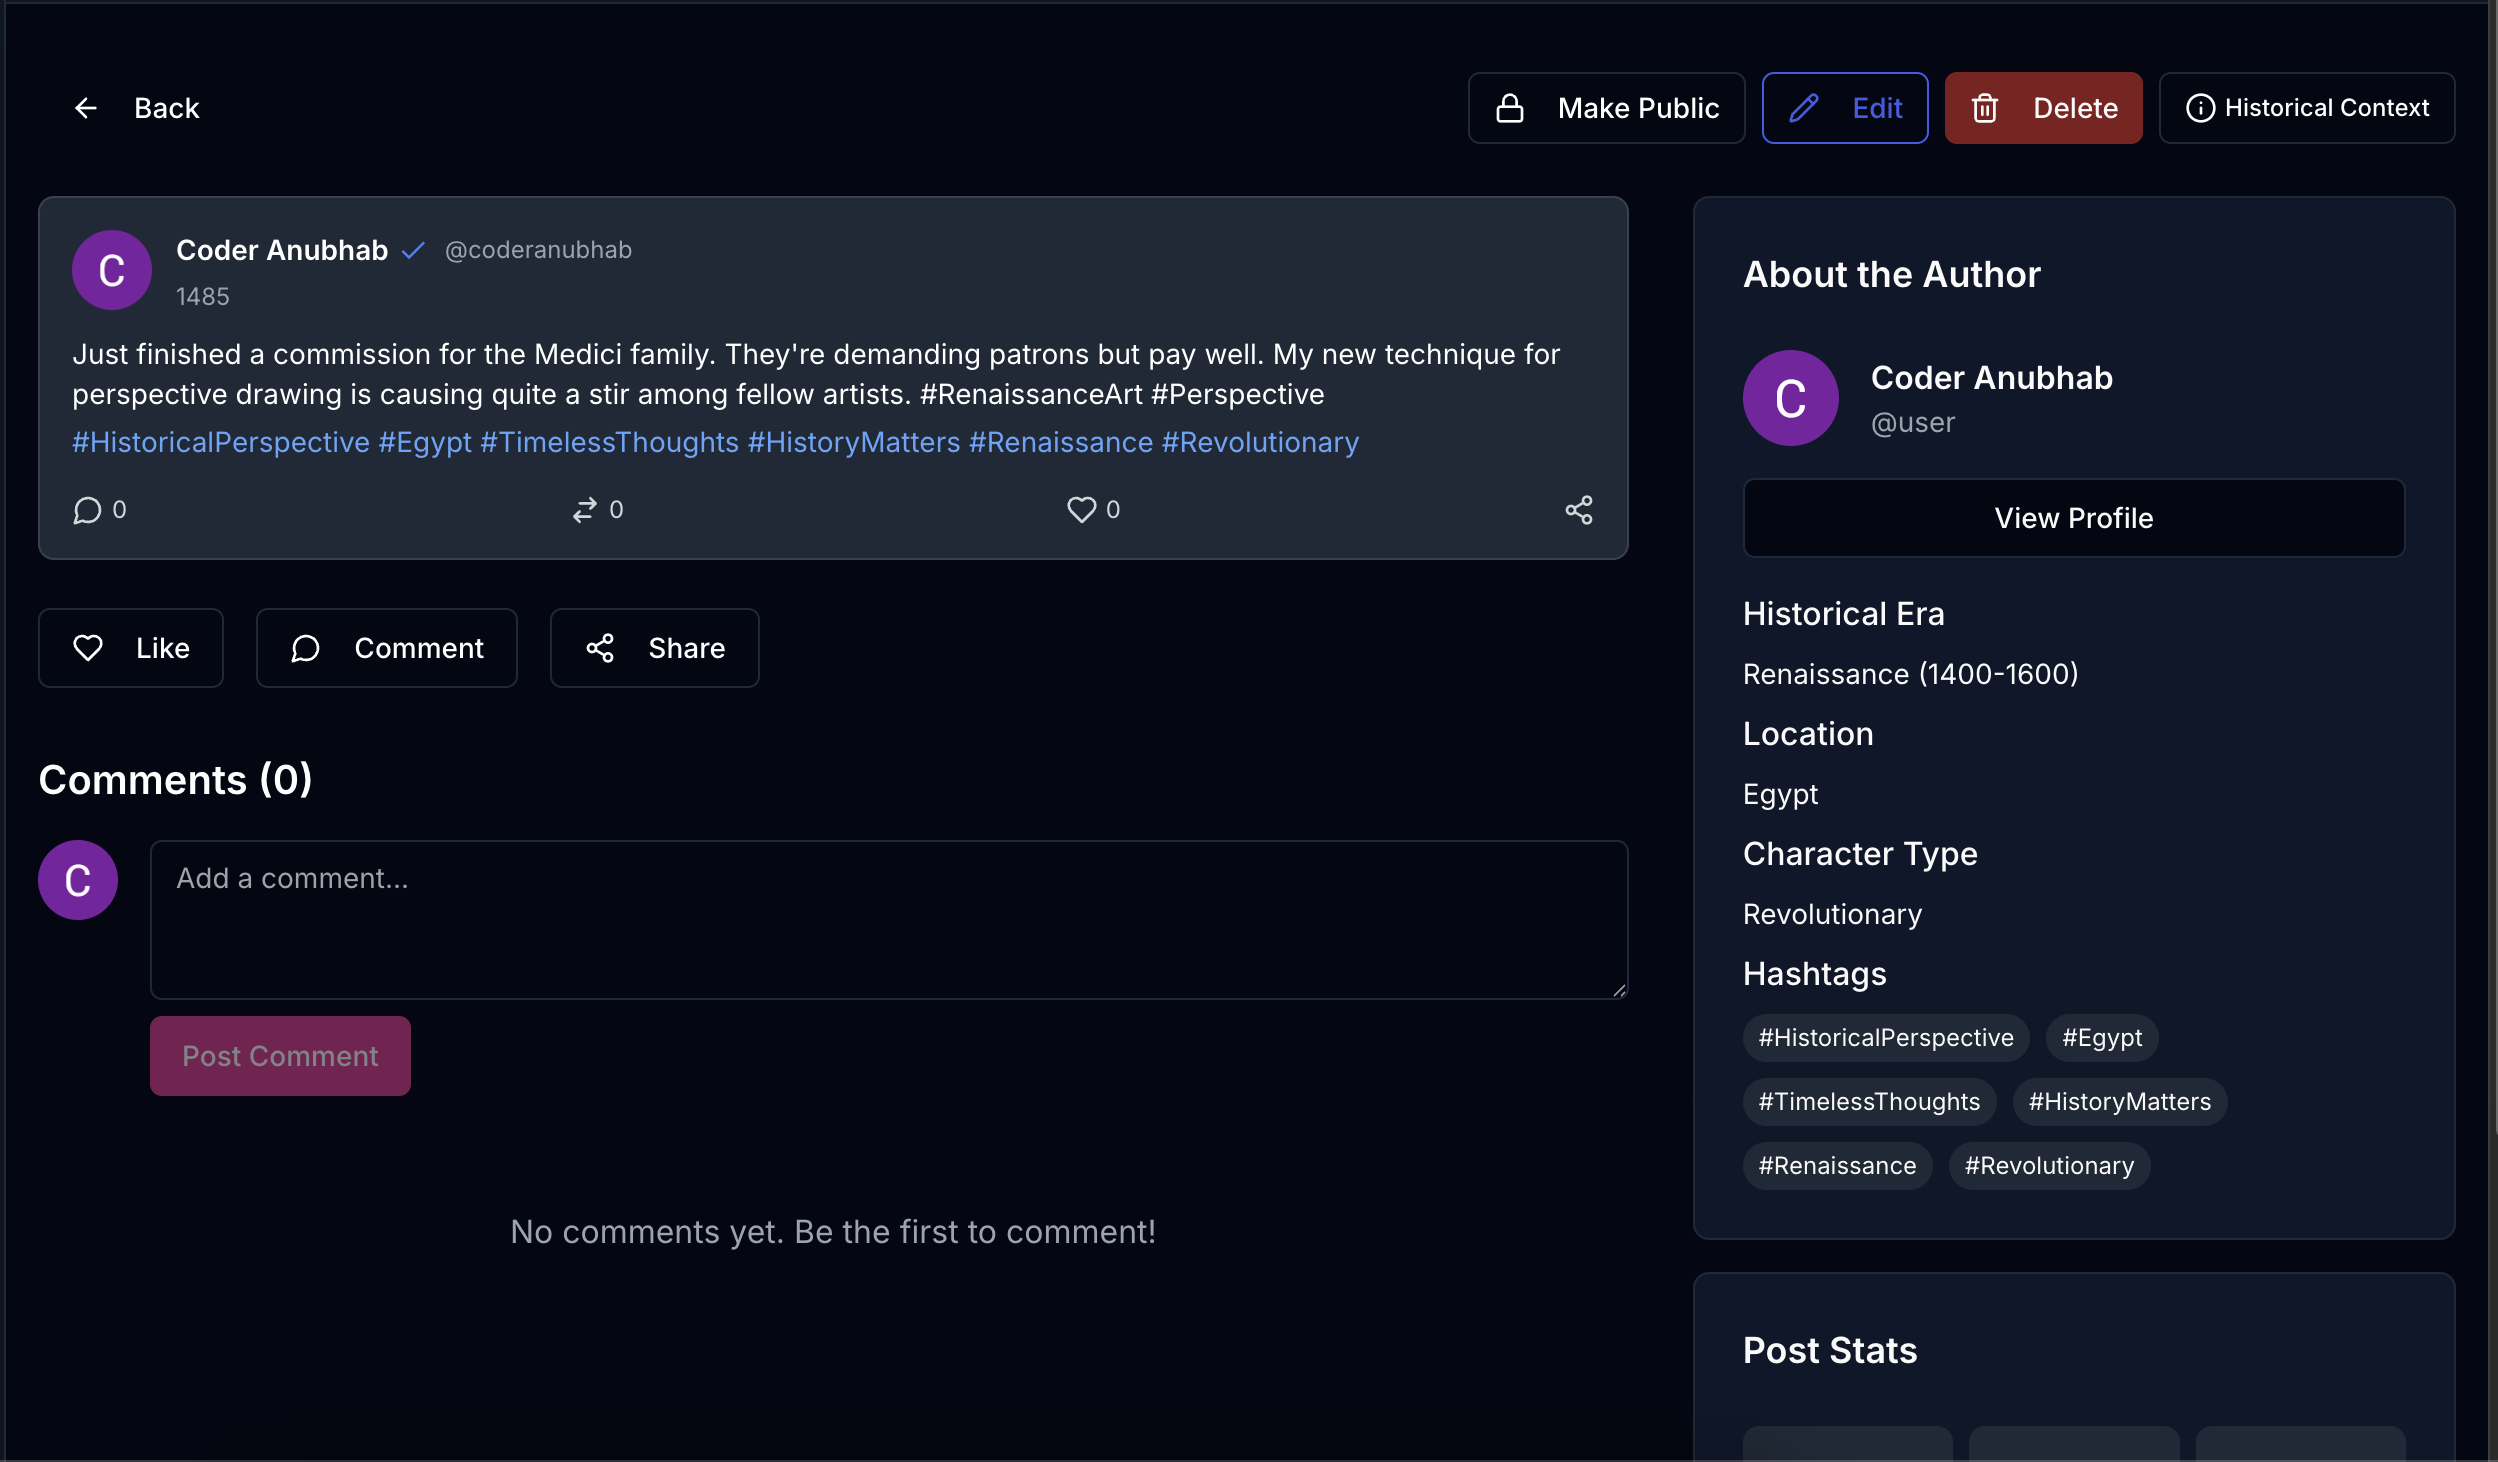Click the heart icon in post card
The height and width of the screenshot is (1462, 2498).
pos(1081,510)
